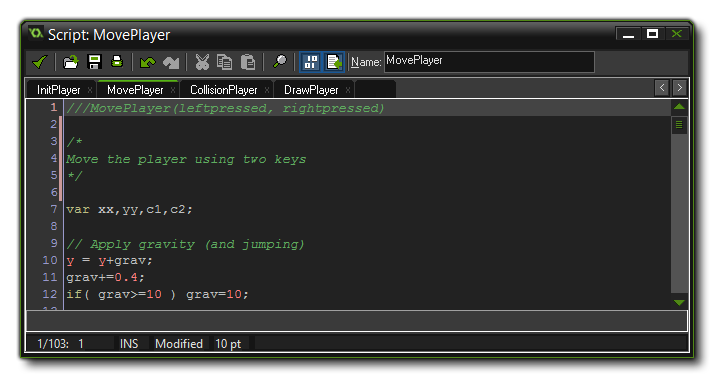Image resolution: width=714 pixels, height=378 pixels.
Task: Print the script with the printer icon
Action: [117, 61]
